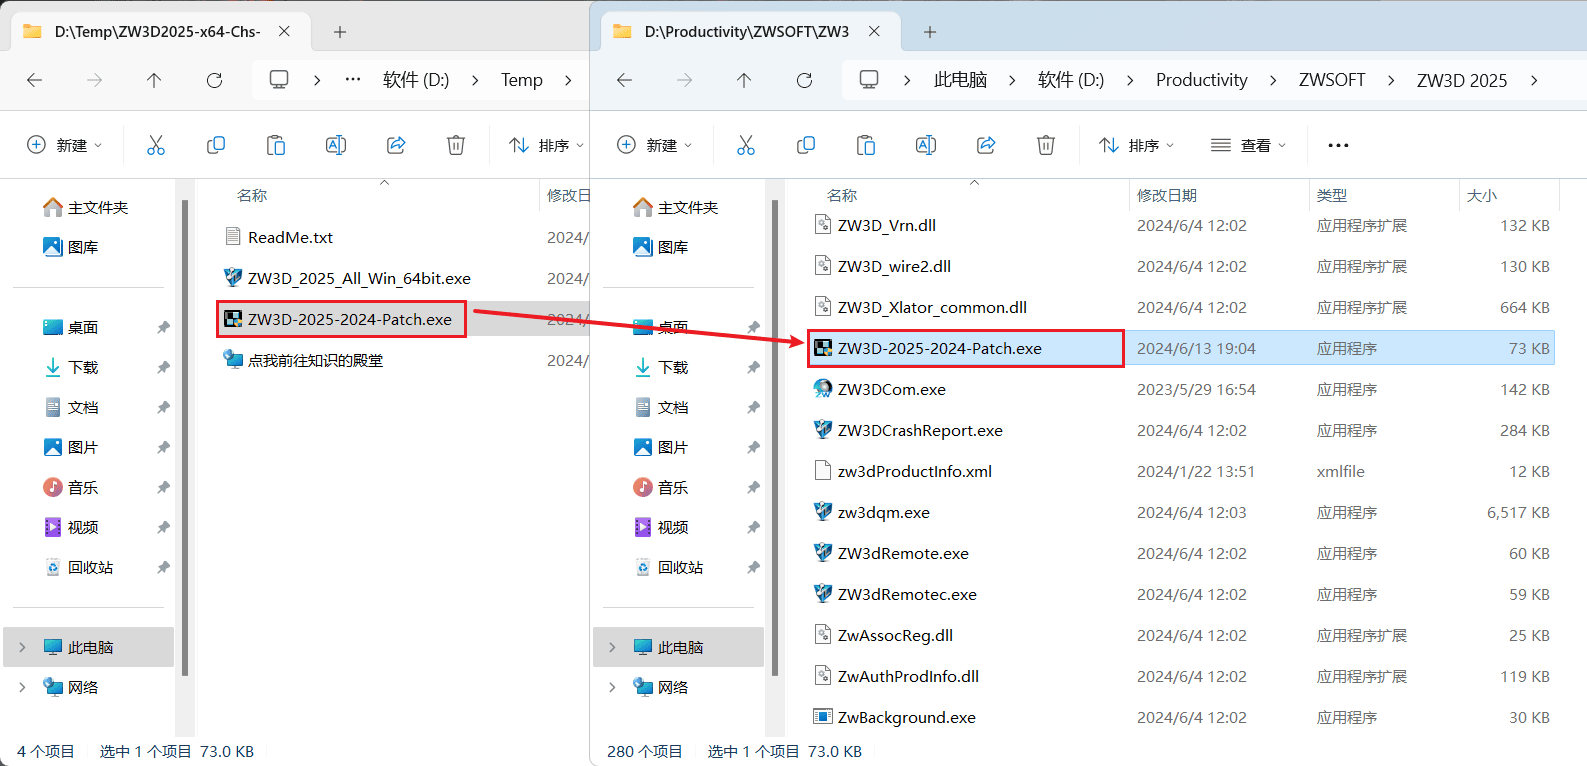Screen dimensions: 1587x766
Task: Expand 此电脑 tree node in left window
Action: tap(22, 647)
